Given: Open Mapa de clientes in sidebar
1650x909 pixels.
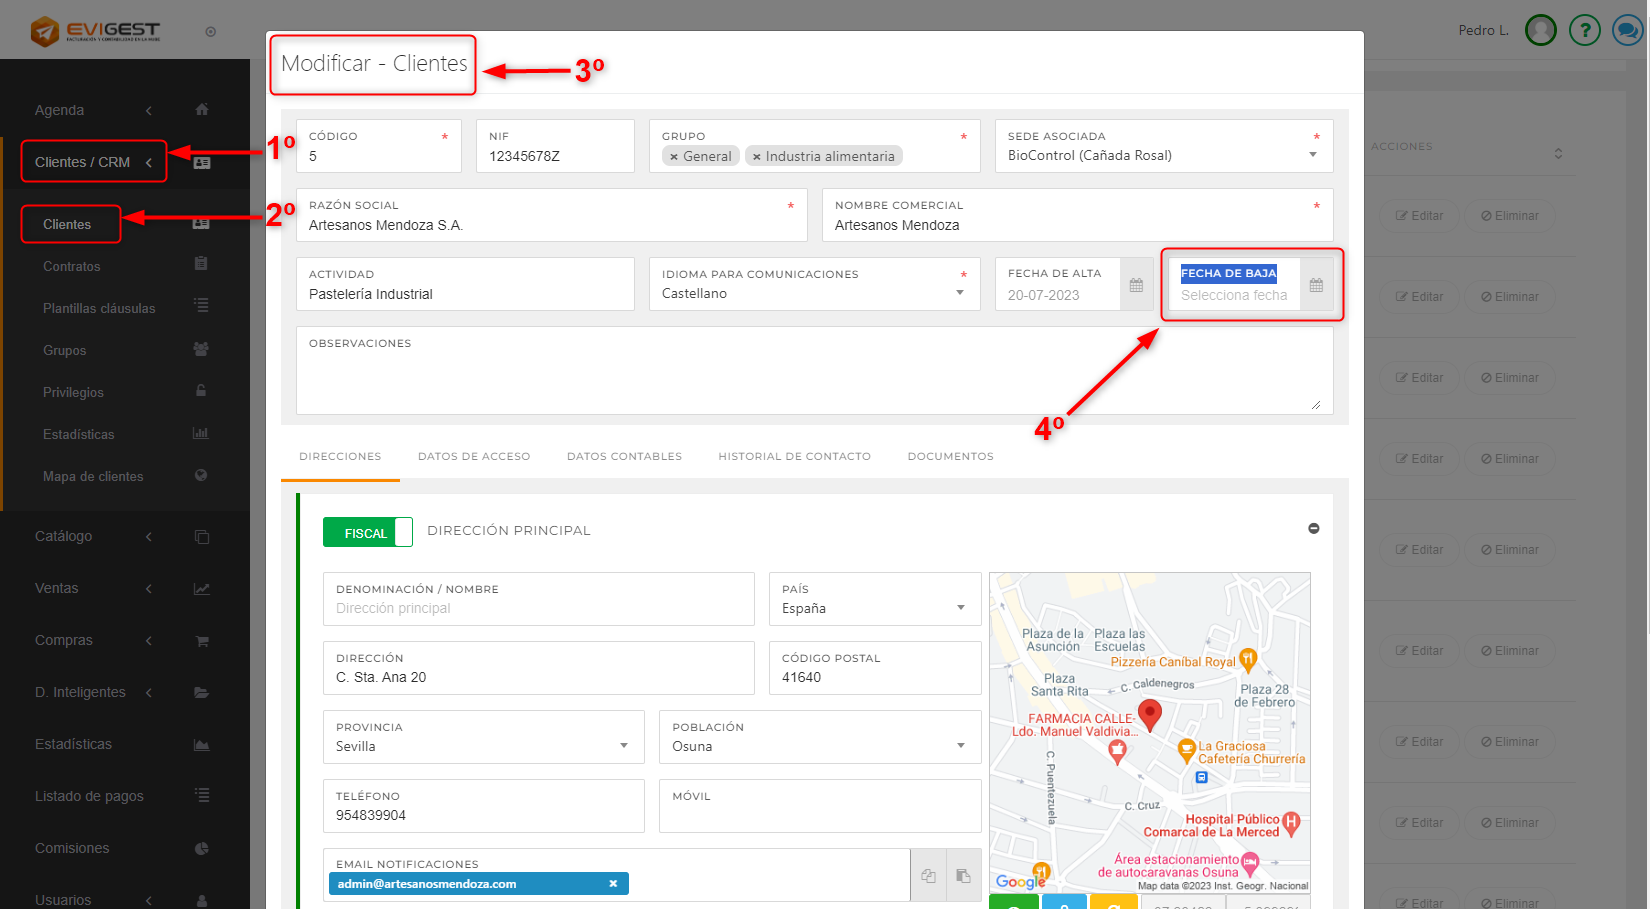Looking at the screenshot, I should point(93,477).
